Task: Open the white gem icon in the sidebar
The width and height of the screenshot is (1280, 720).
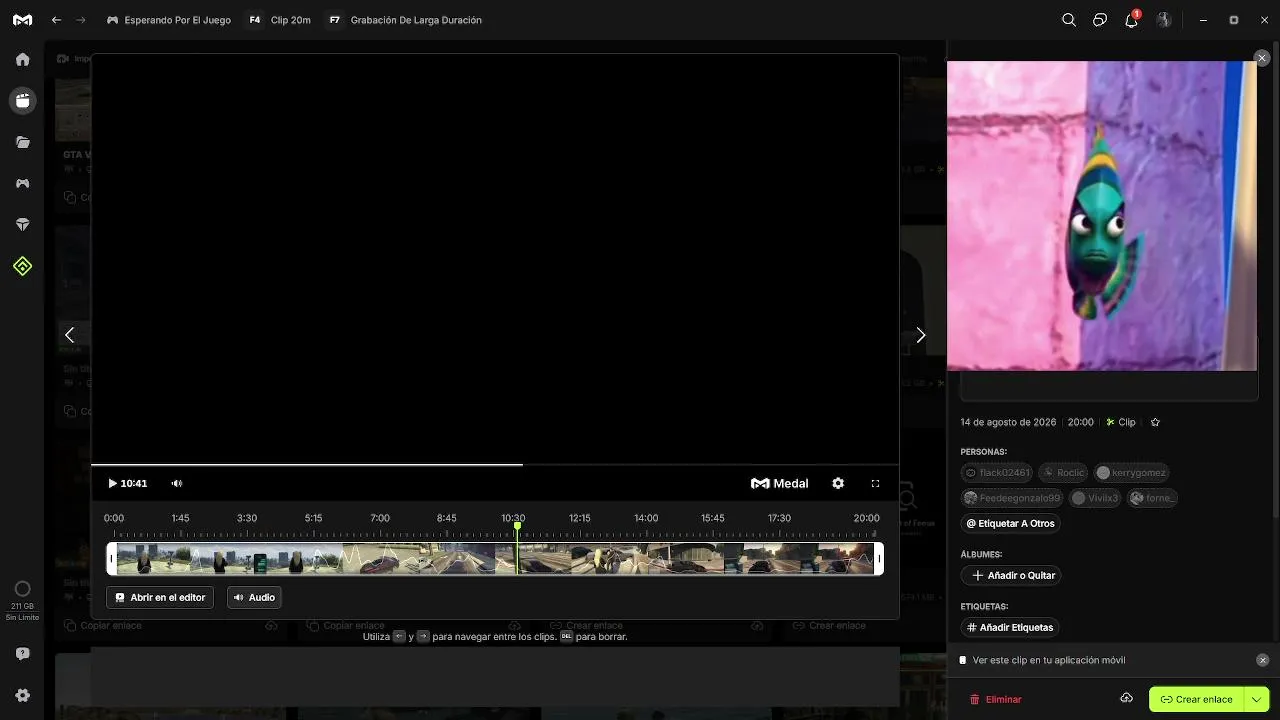Action: 22,225
